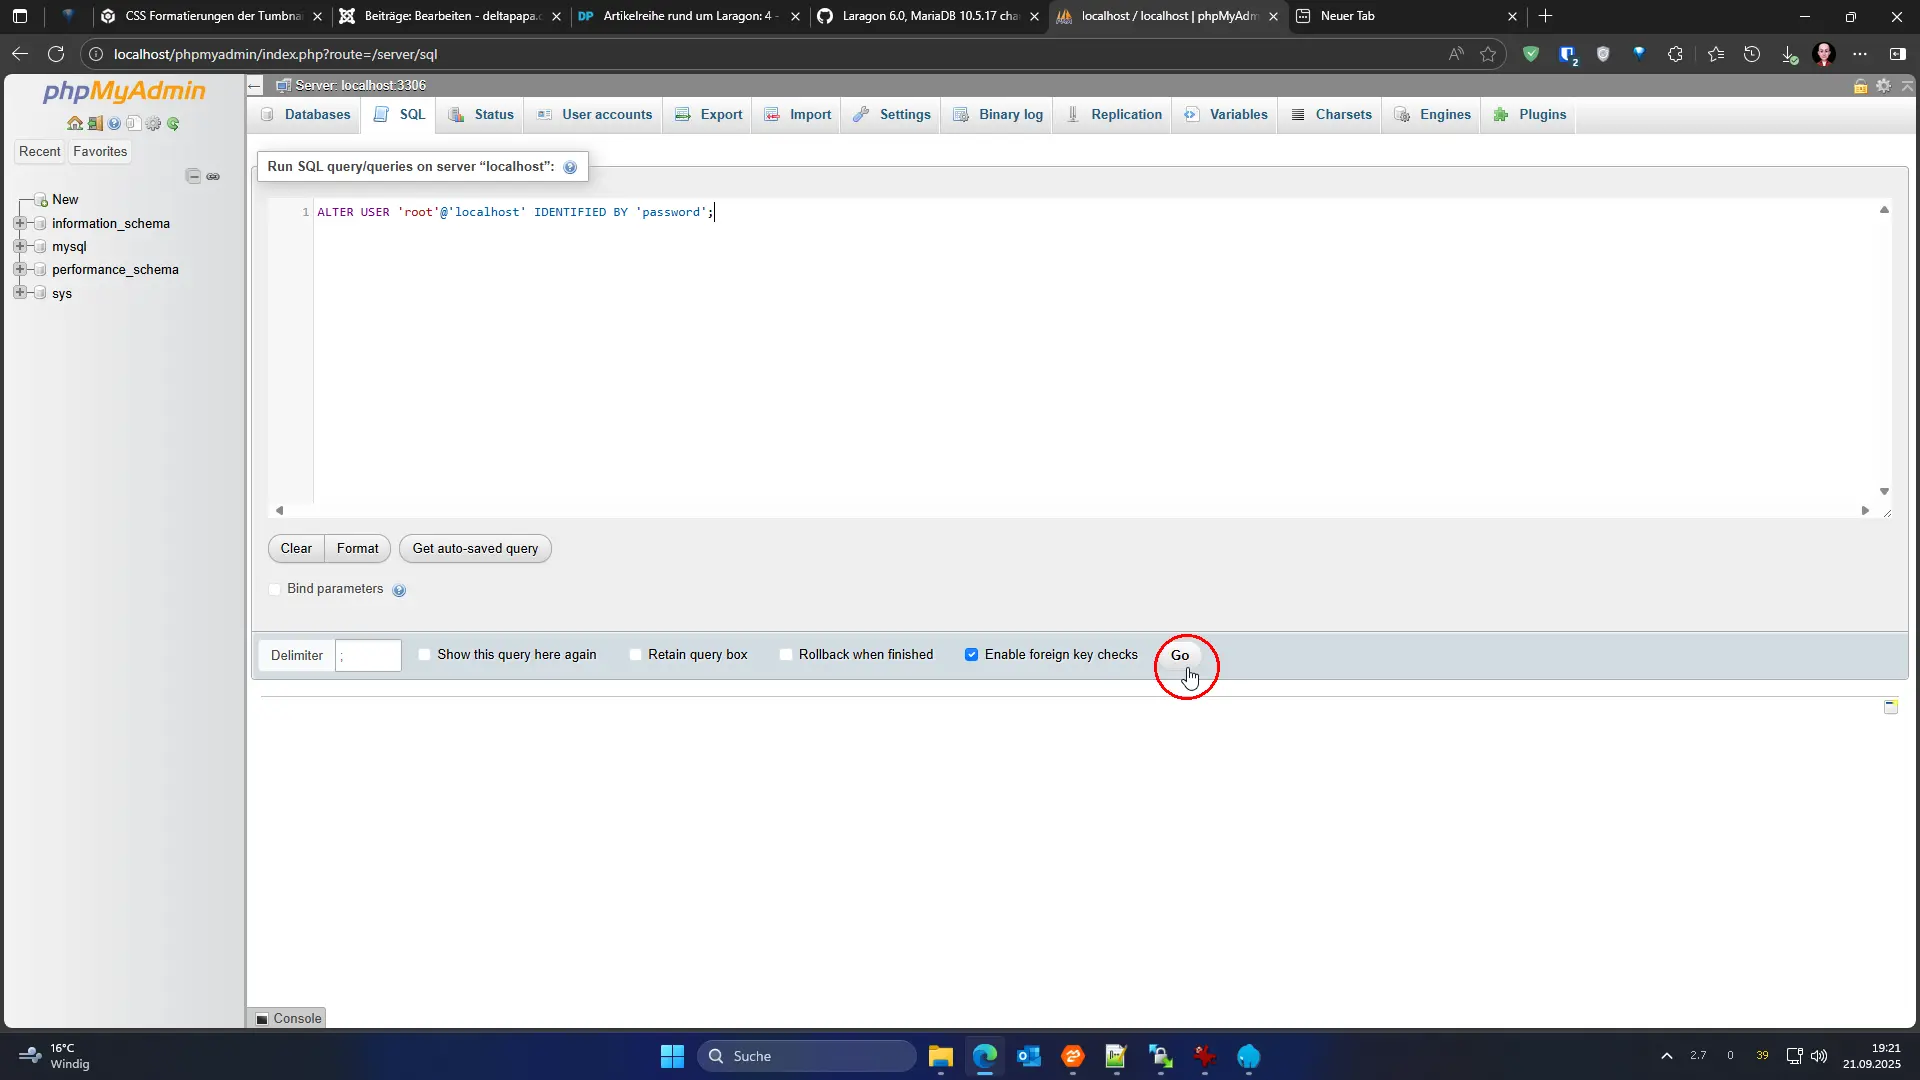1920x1080 pixels.
Task: Enable Show this query here again
Action: coord(425,655)
